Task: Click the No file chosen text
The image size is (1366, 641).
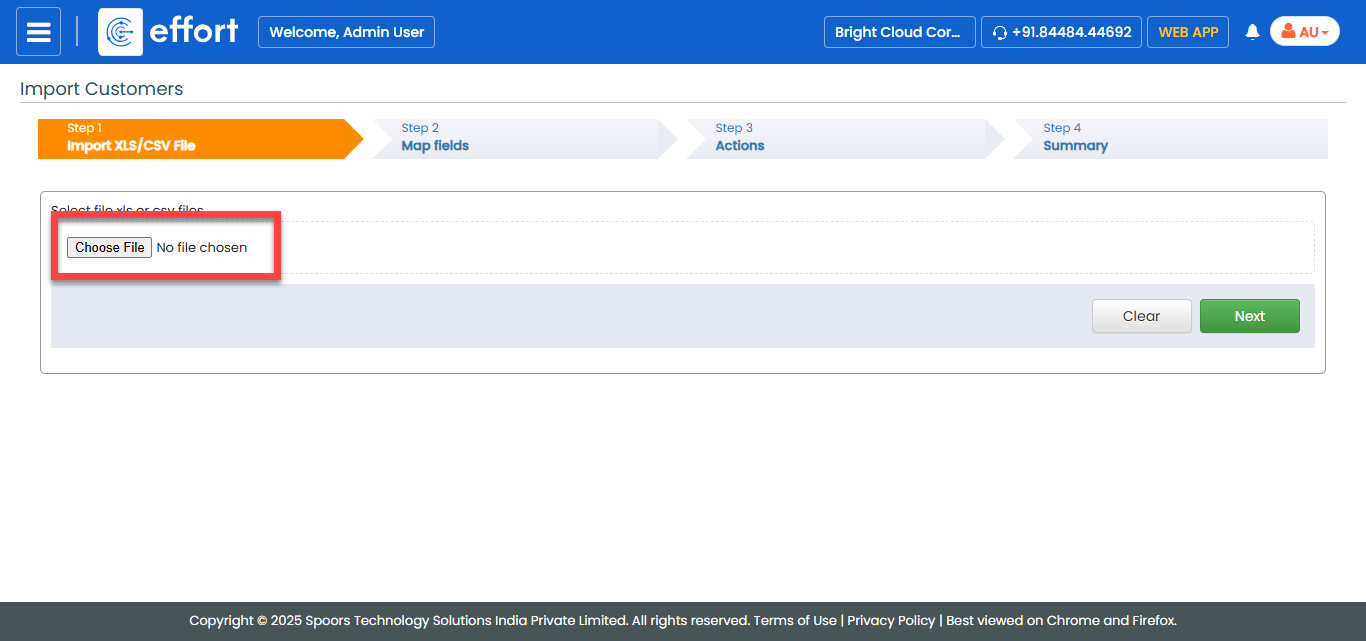Action: coord(202,247)
